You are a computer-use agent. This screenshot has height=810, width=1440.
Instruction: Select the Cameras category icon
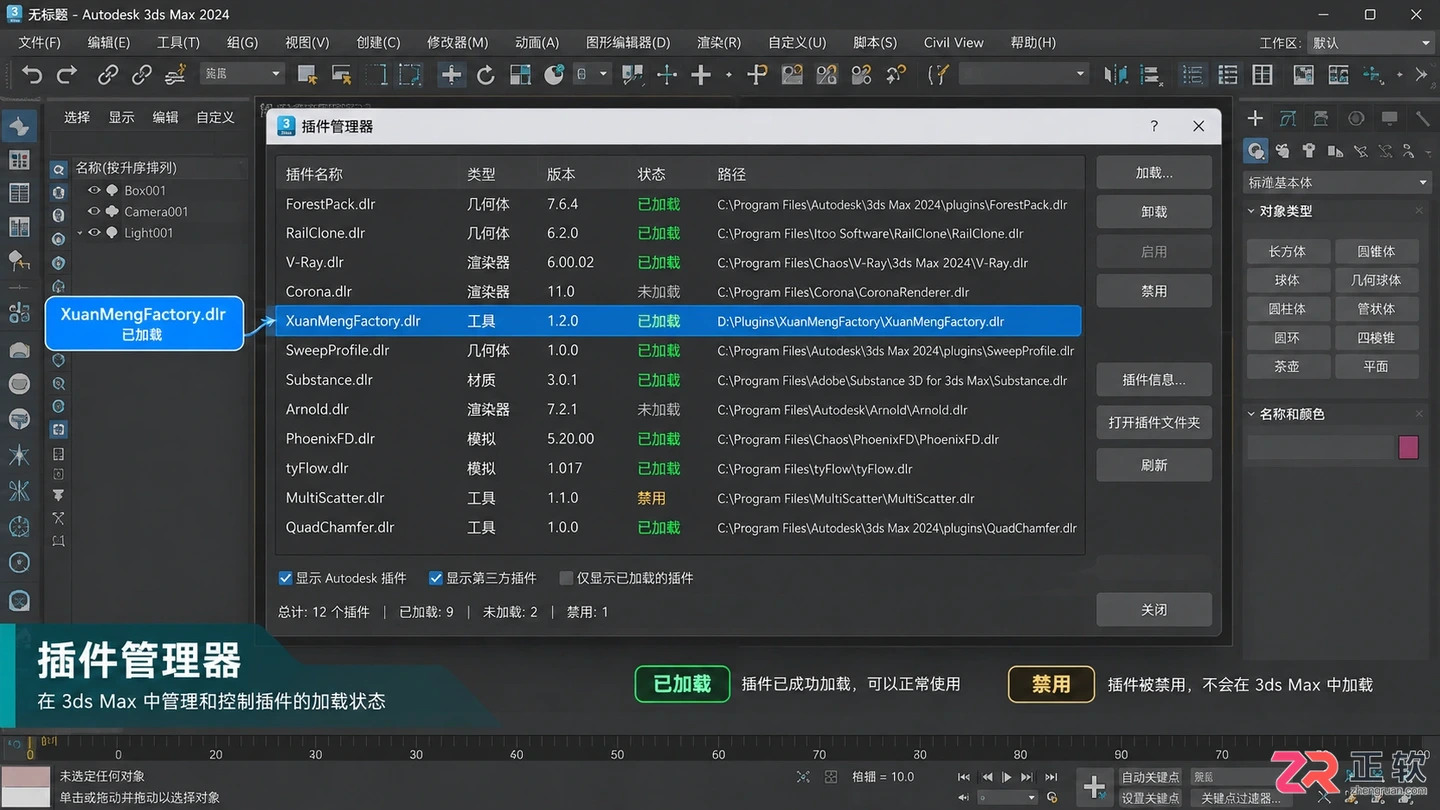coord(1335,151)
